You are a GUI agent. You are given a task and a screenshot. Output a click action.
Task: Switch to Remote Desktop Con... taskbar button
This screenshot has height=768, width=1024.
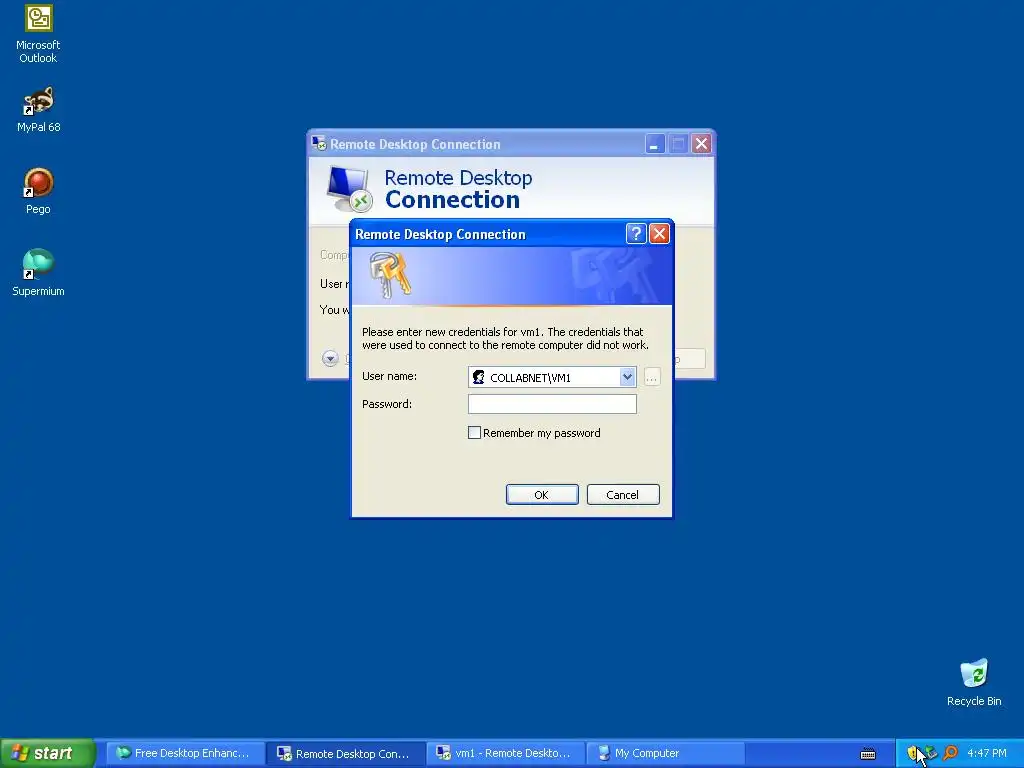coord(346,753)
